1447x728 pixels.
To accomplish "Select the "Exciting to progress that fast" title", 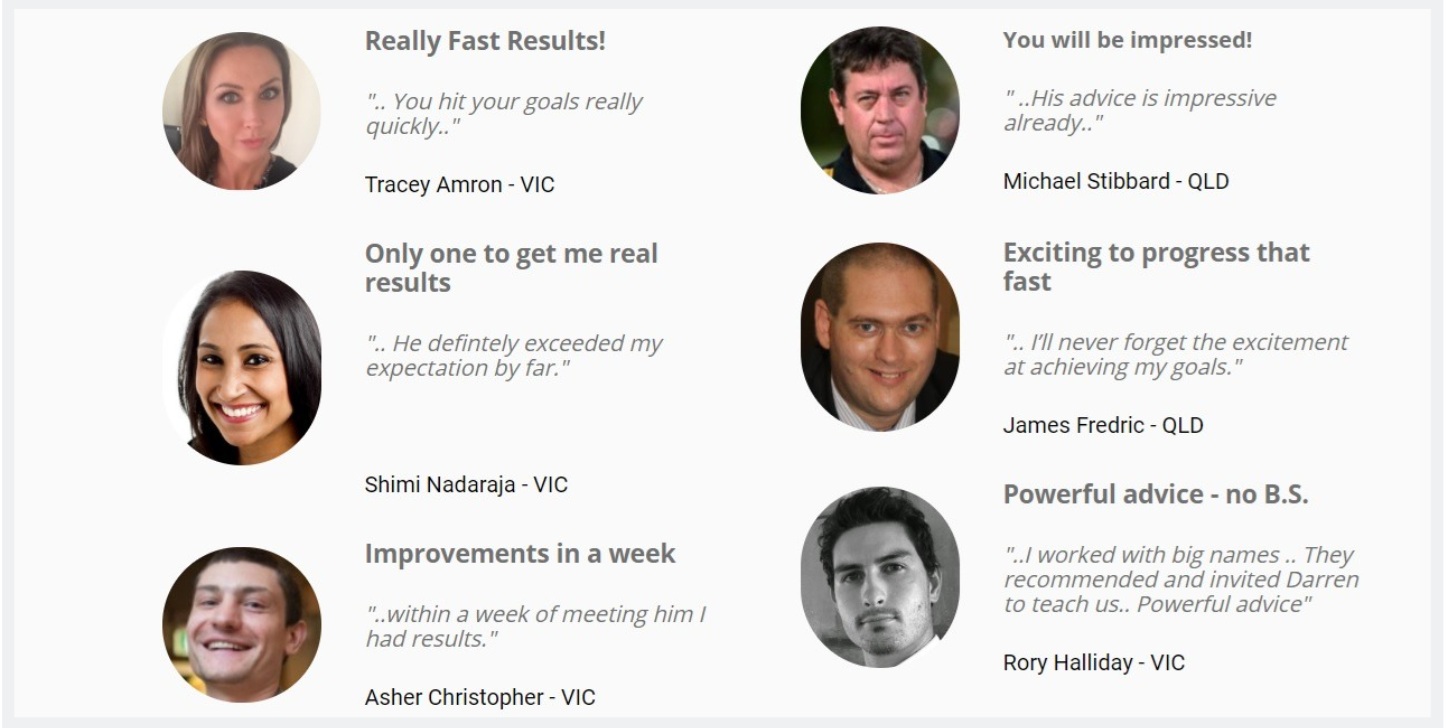I will pyautogui.click(x=1156, y=266).
